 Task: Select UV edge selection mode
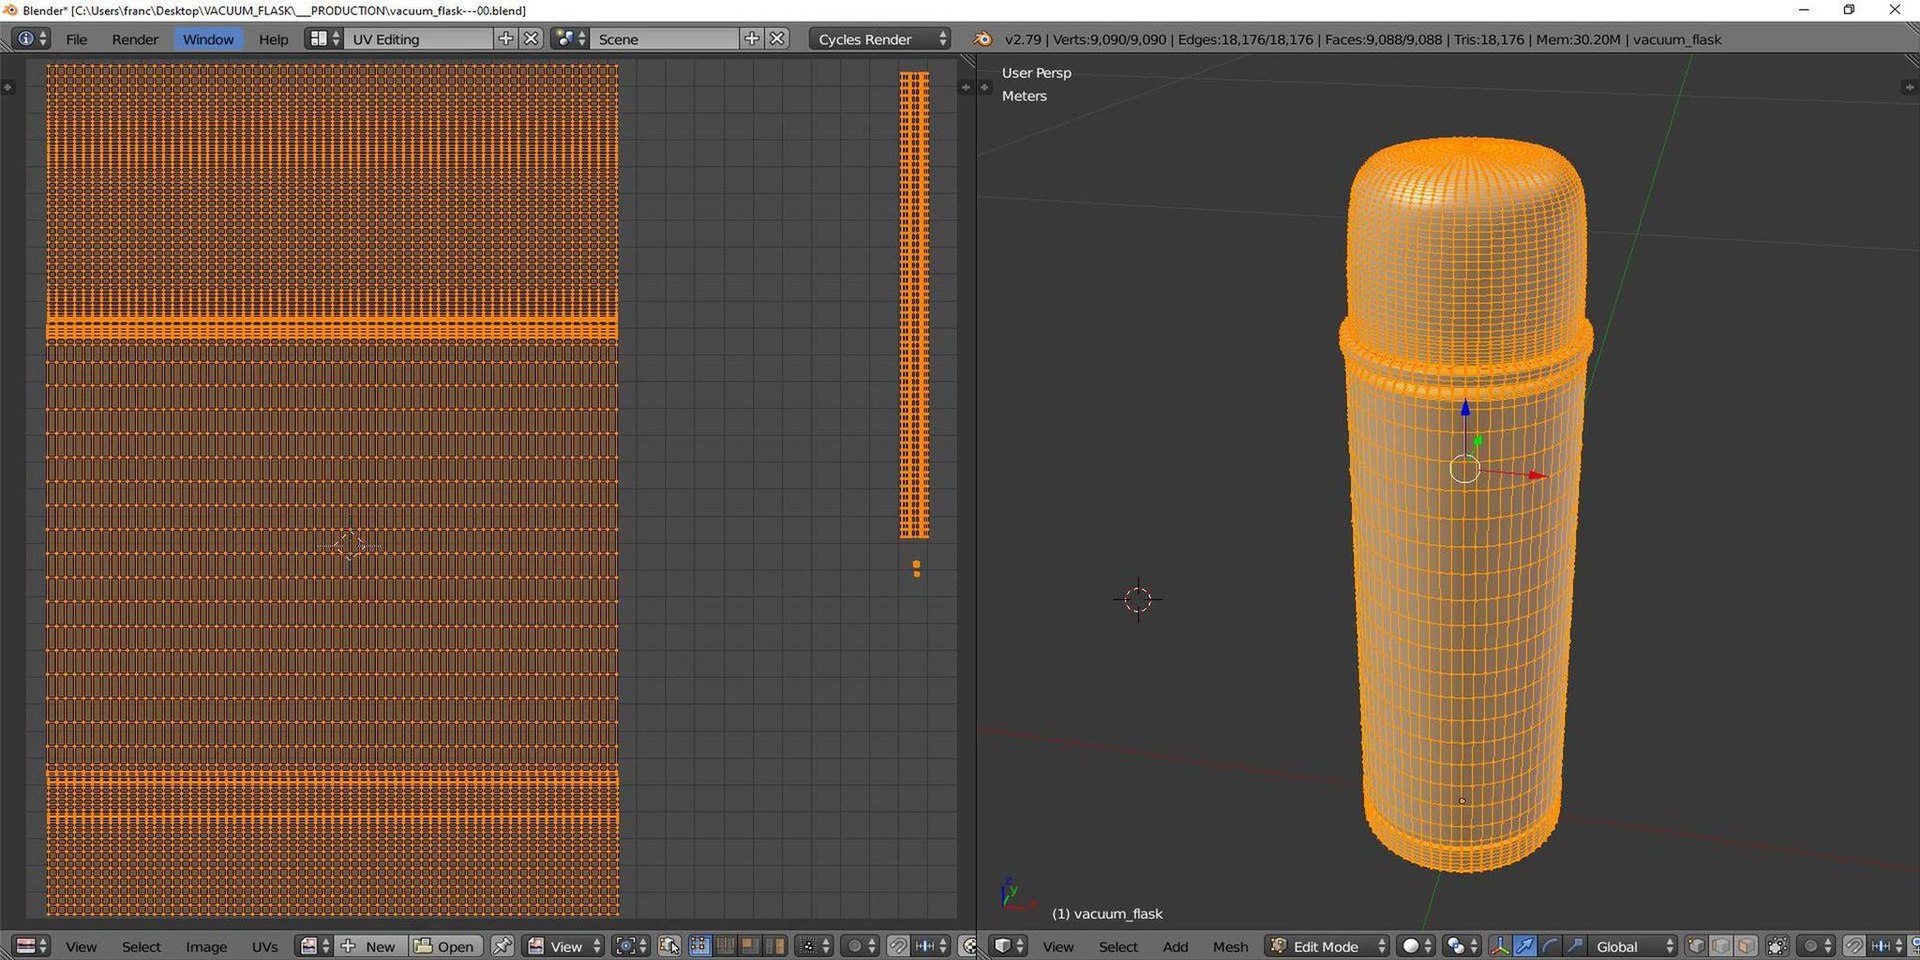tap(725, 946)
